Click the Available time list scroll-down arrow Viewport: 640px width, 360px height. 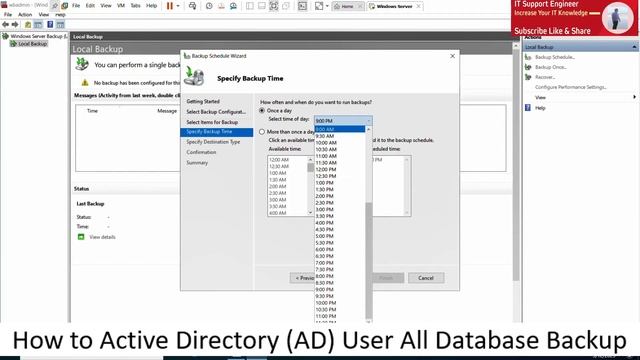(x=310, y=212)
